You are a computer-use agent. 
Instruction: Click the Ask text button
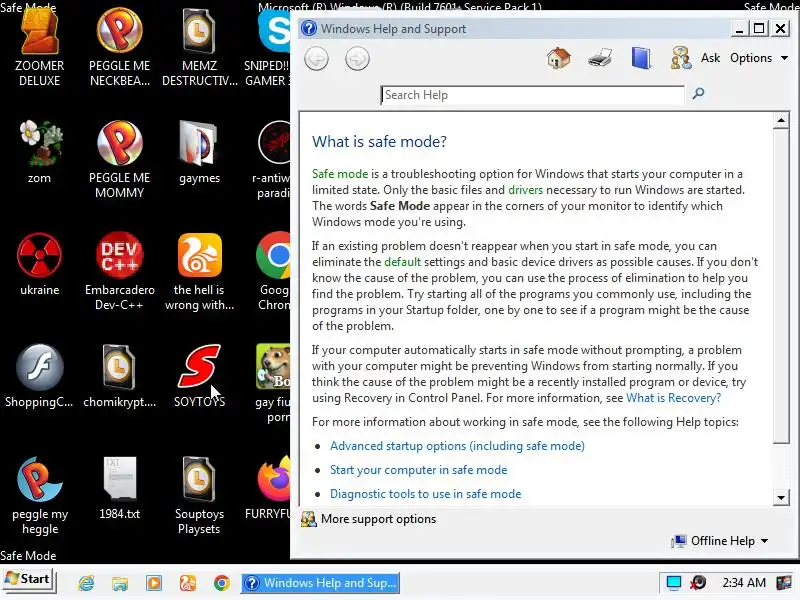[710, 58]
